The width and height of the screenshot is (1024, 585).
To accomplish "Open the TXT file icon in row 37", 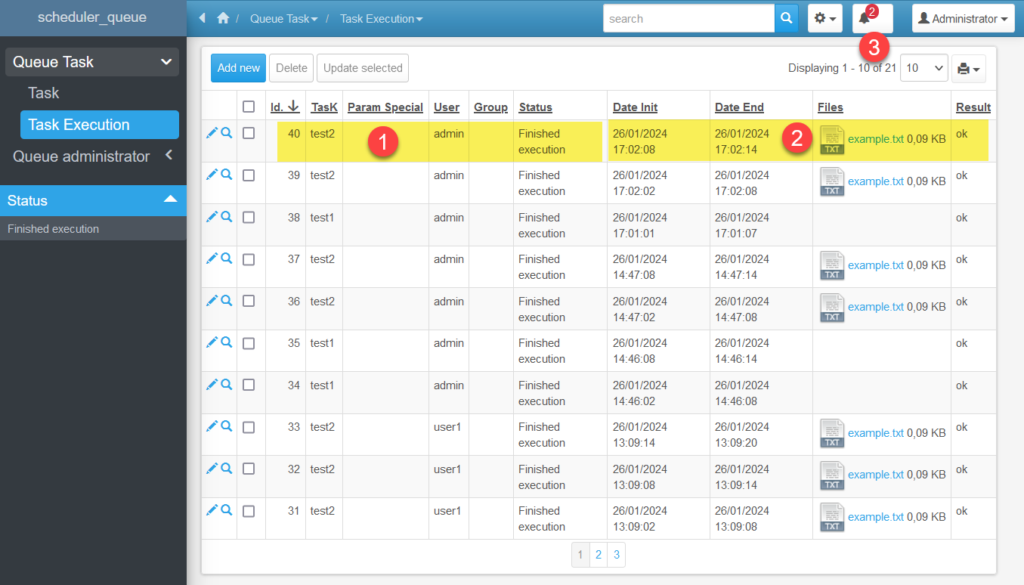I will point(831,266).
